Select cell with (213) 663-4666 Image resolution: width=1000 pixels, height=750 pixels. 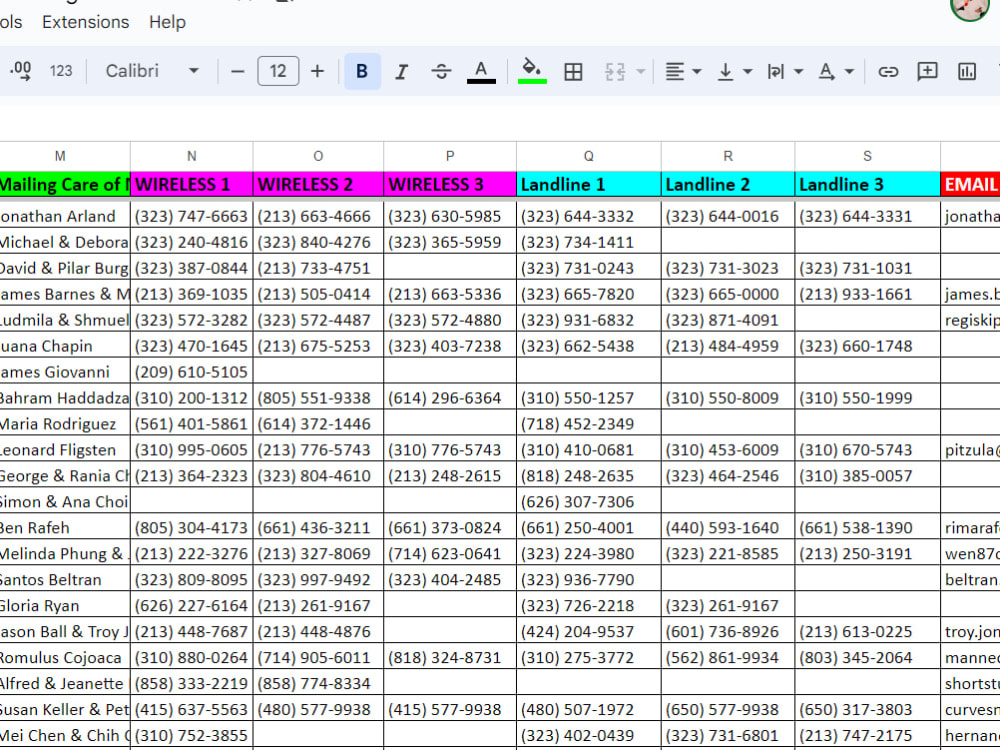click(318, 216)
